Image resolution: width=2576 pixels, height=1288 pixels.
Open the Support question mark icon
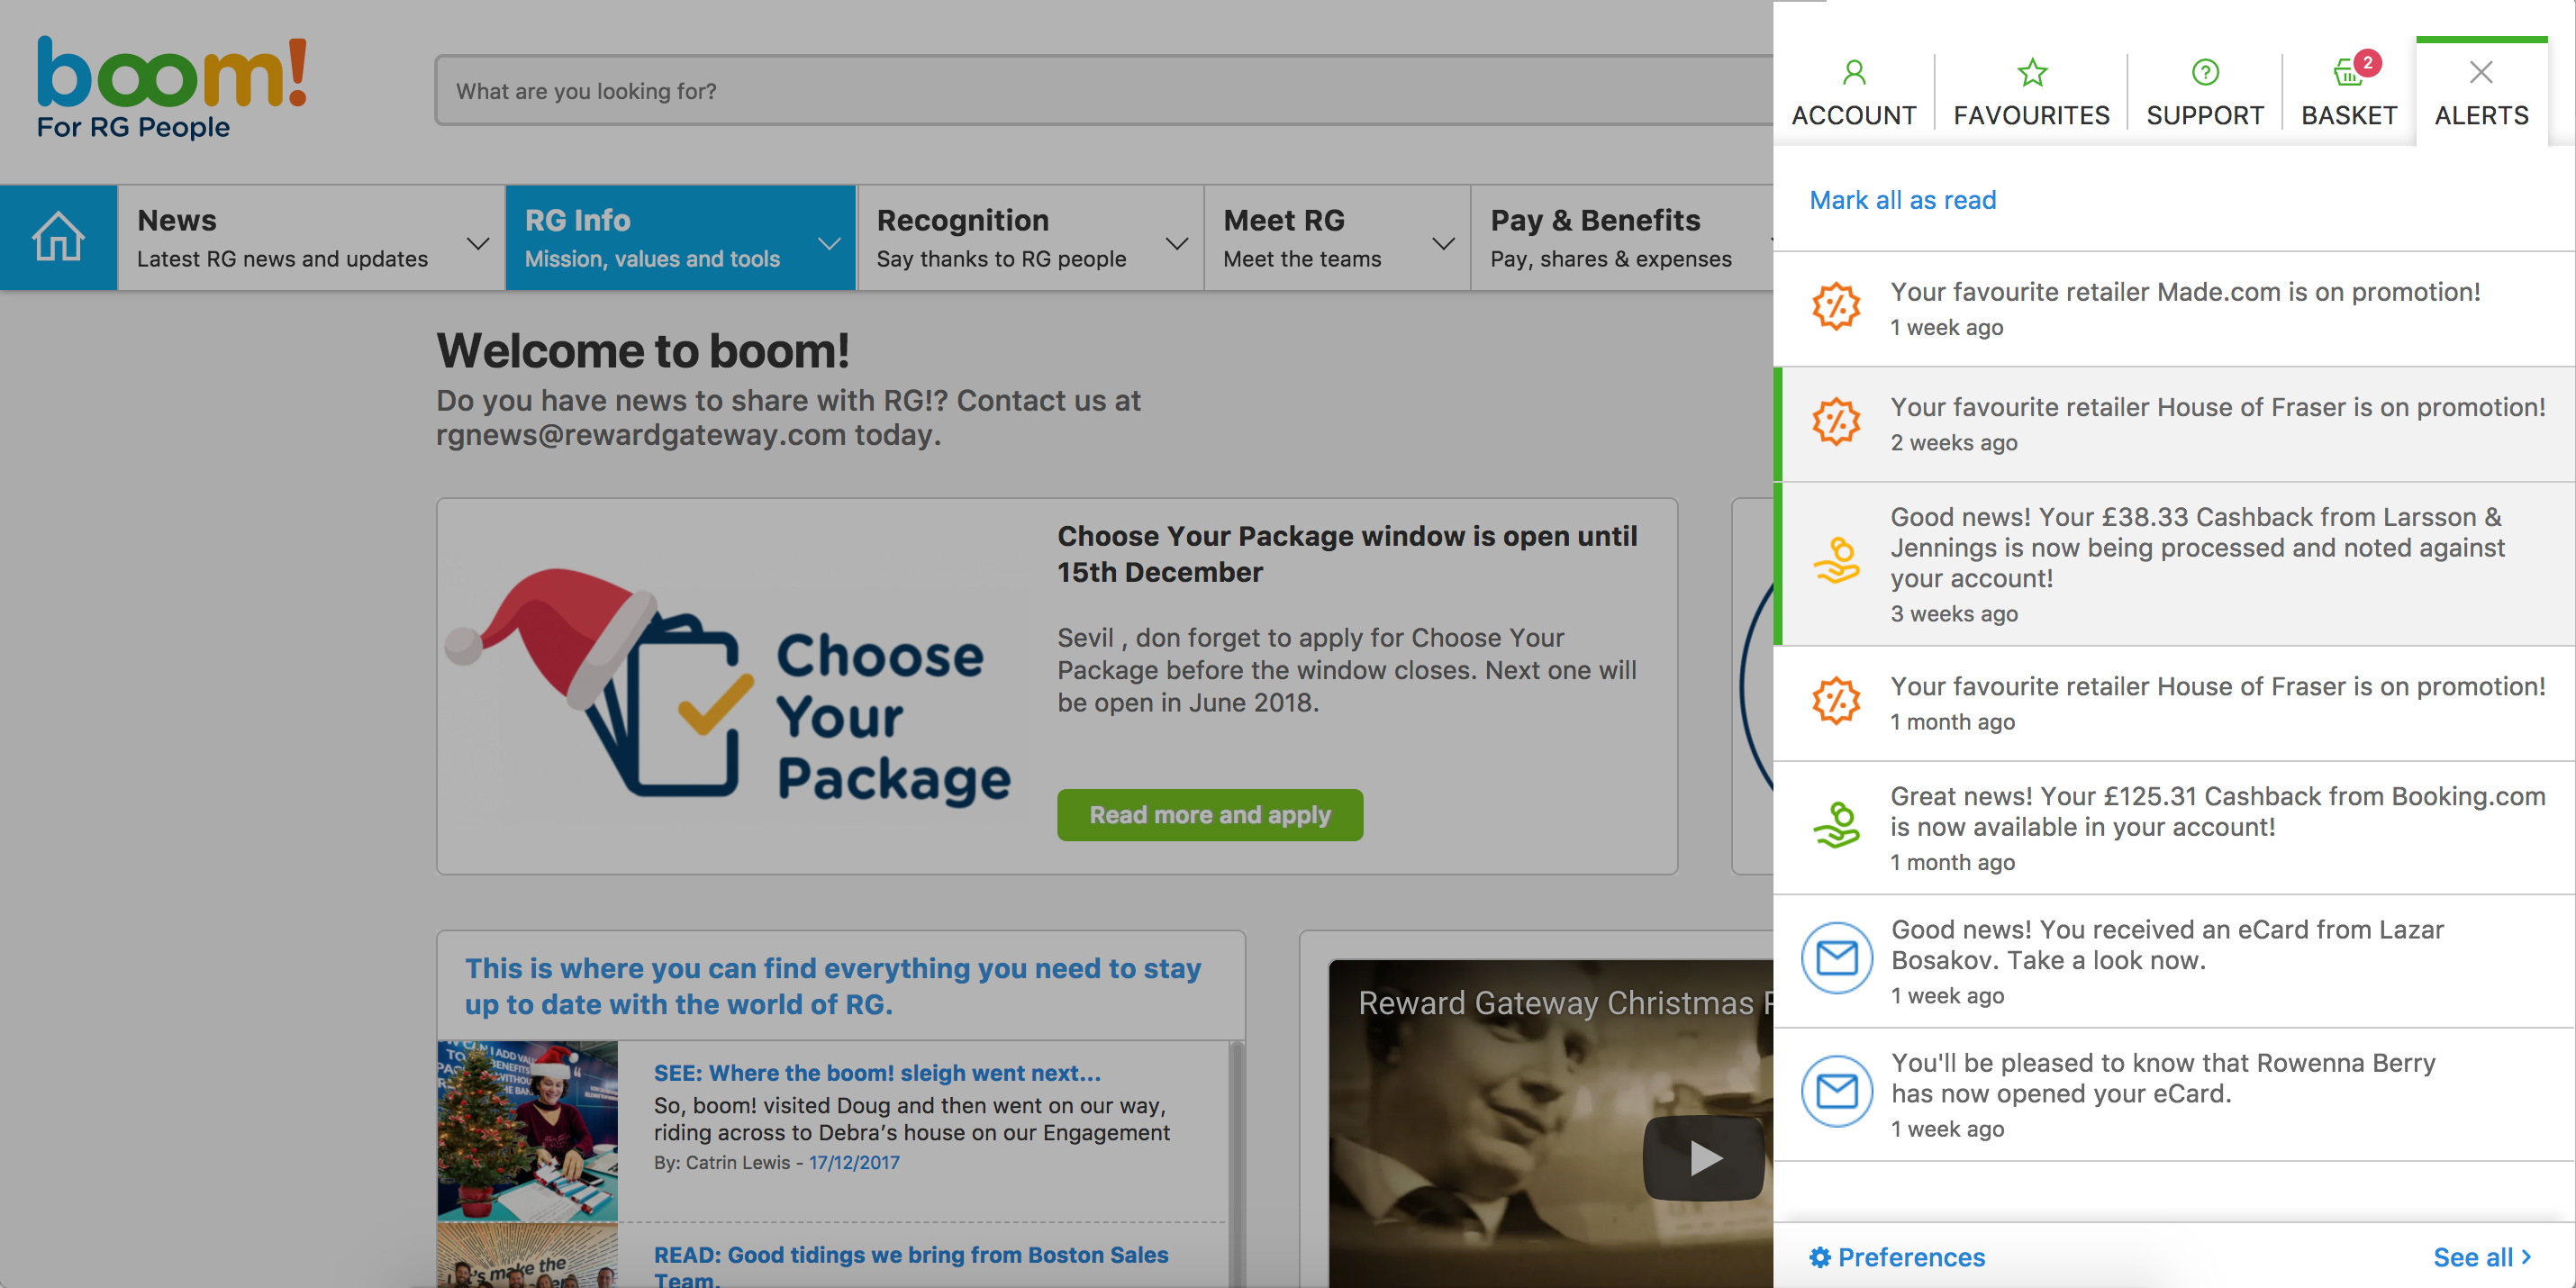[x=2204, y=72]
